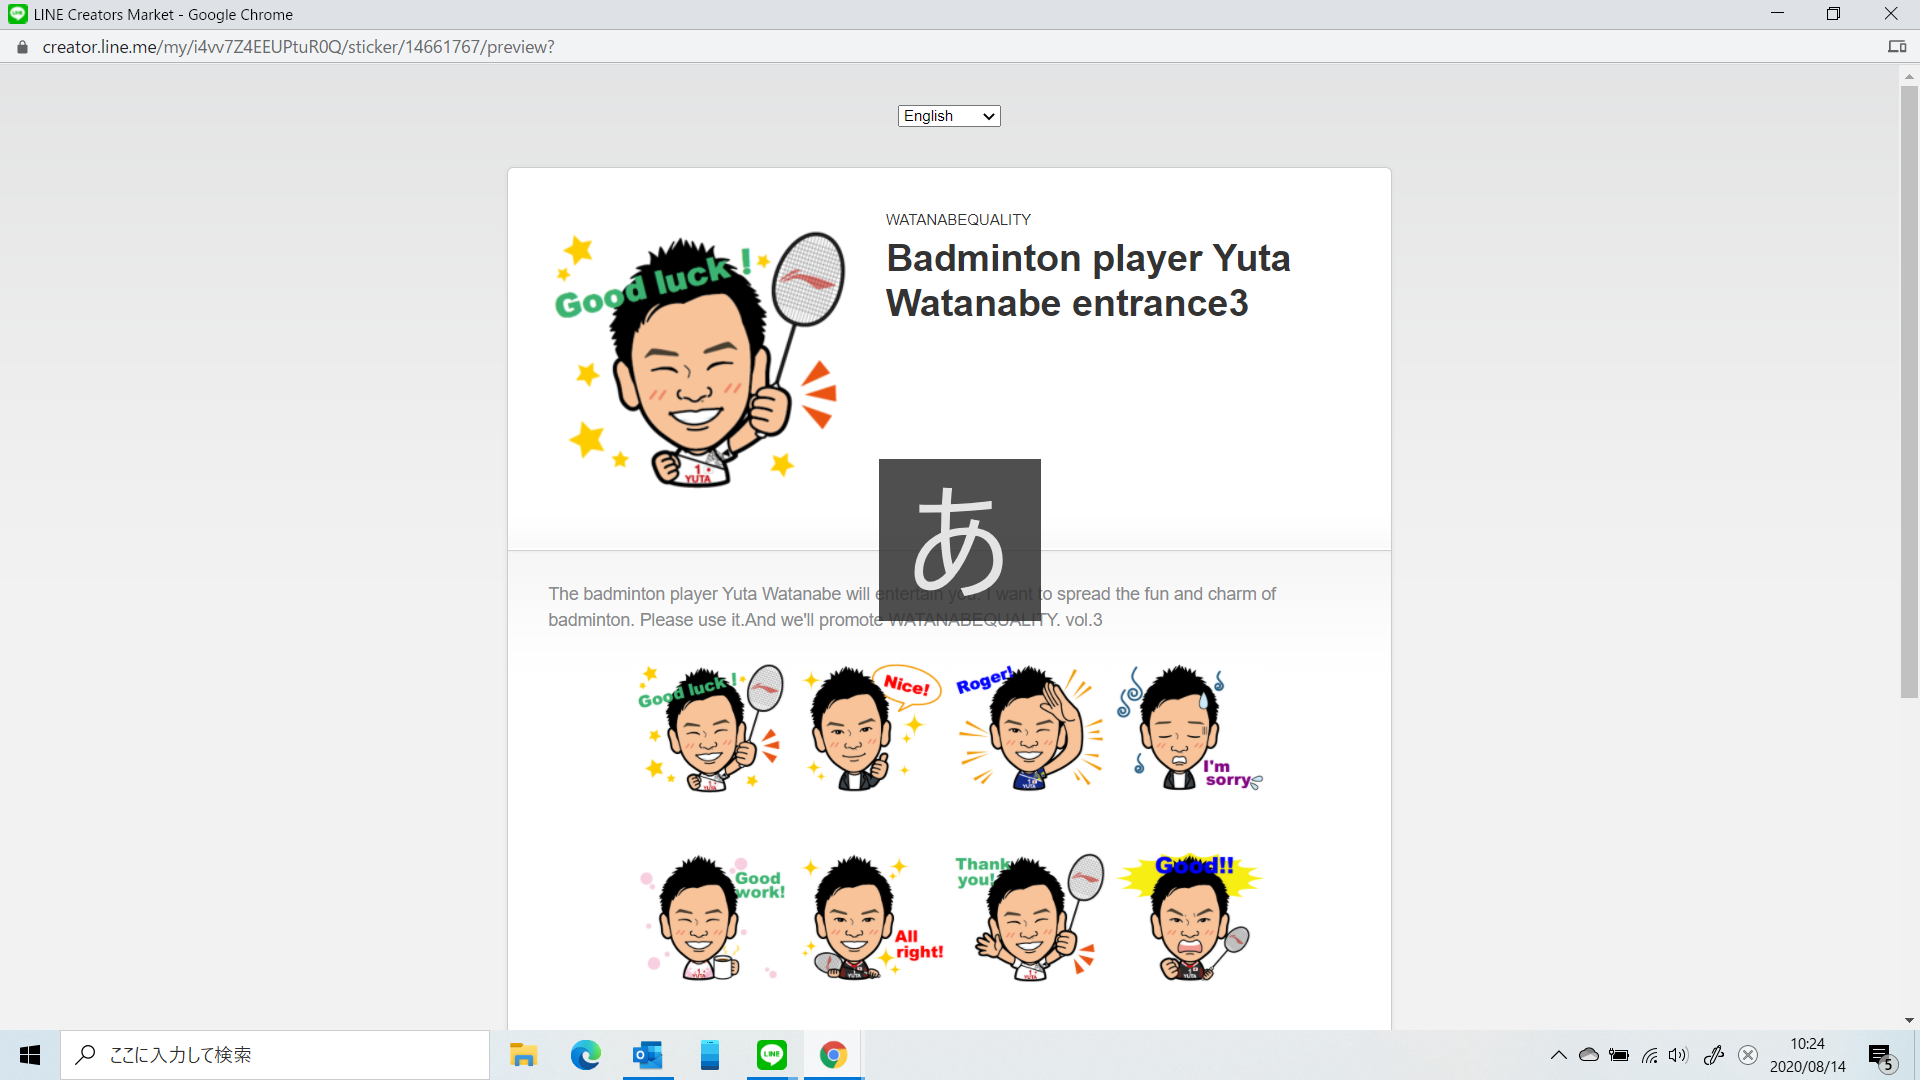Open Windows Start menu
Screen dimensions: 1920x1080
pyautogui.click(x=30, y=1055)
